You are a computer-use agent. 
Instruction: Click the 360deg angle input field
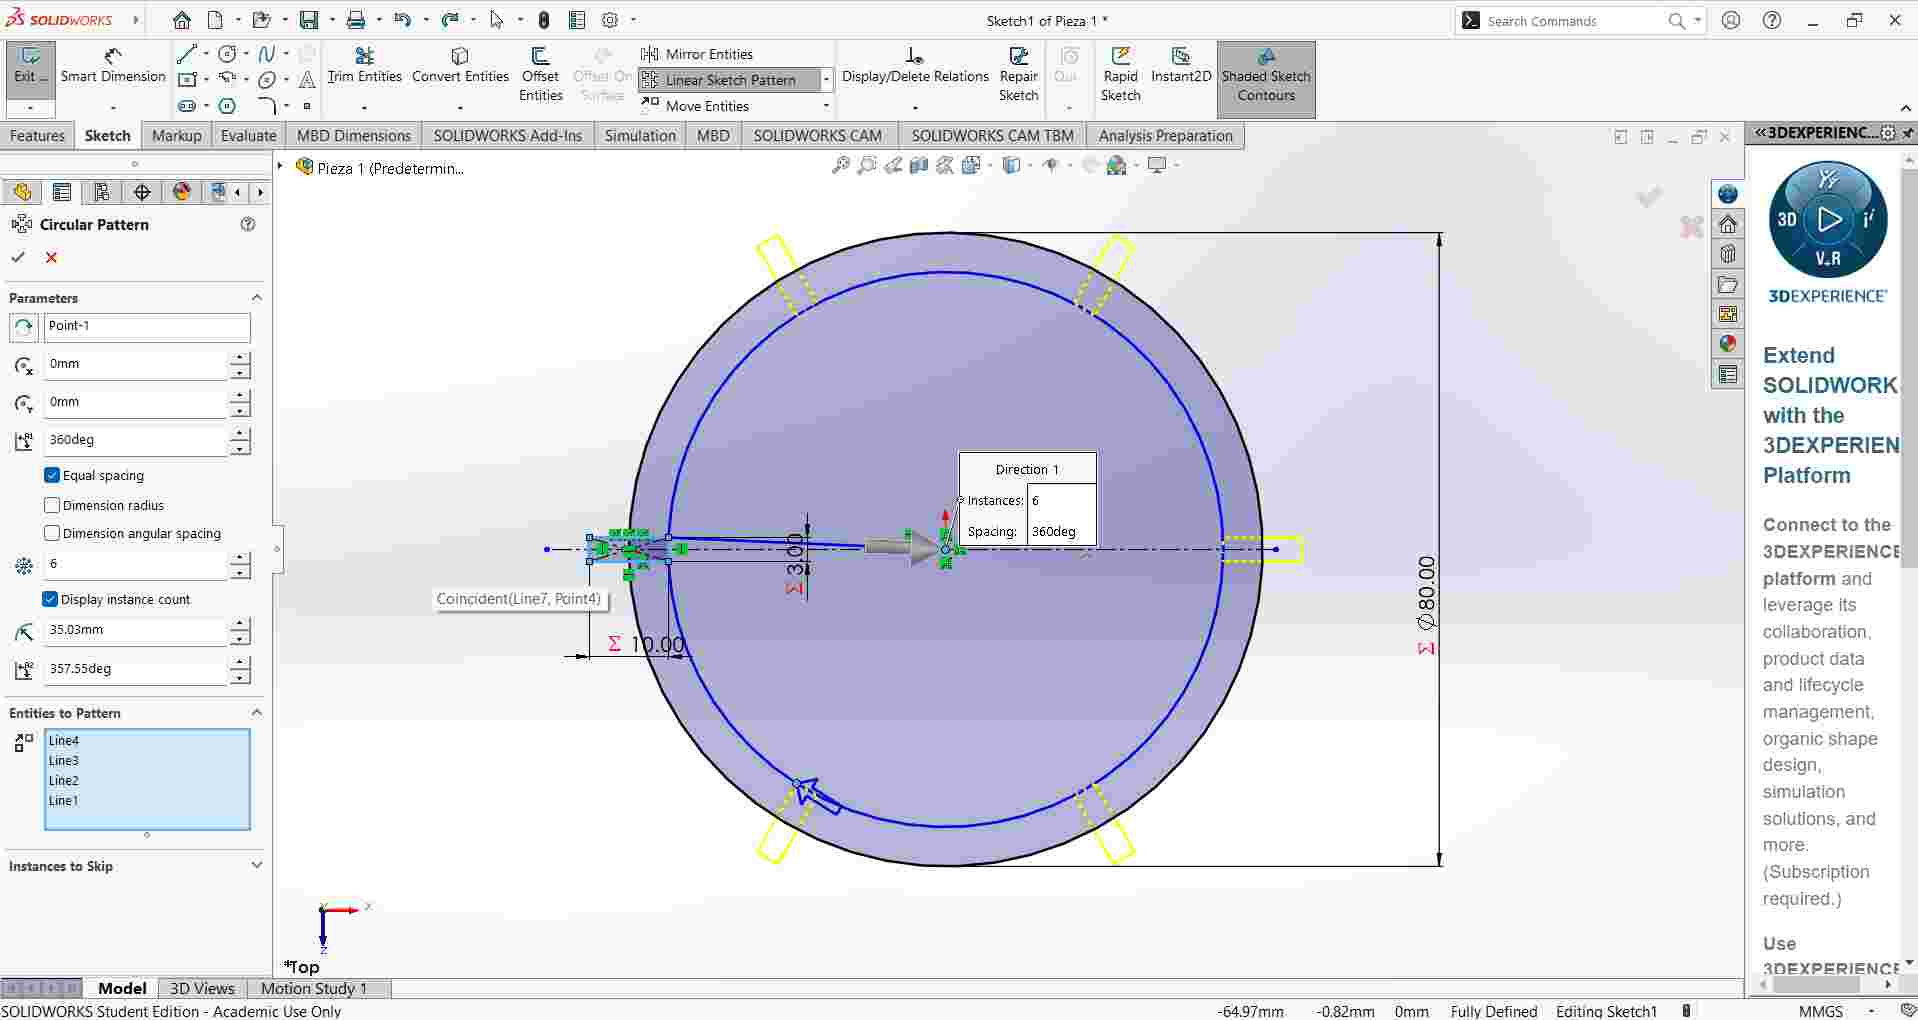point(136,440)
